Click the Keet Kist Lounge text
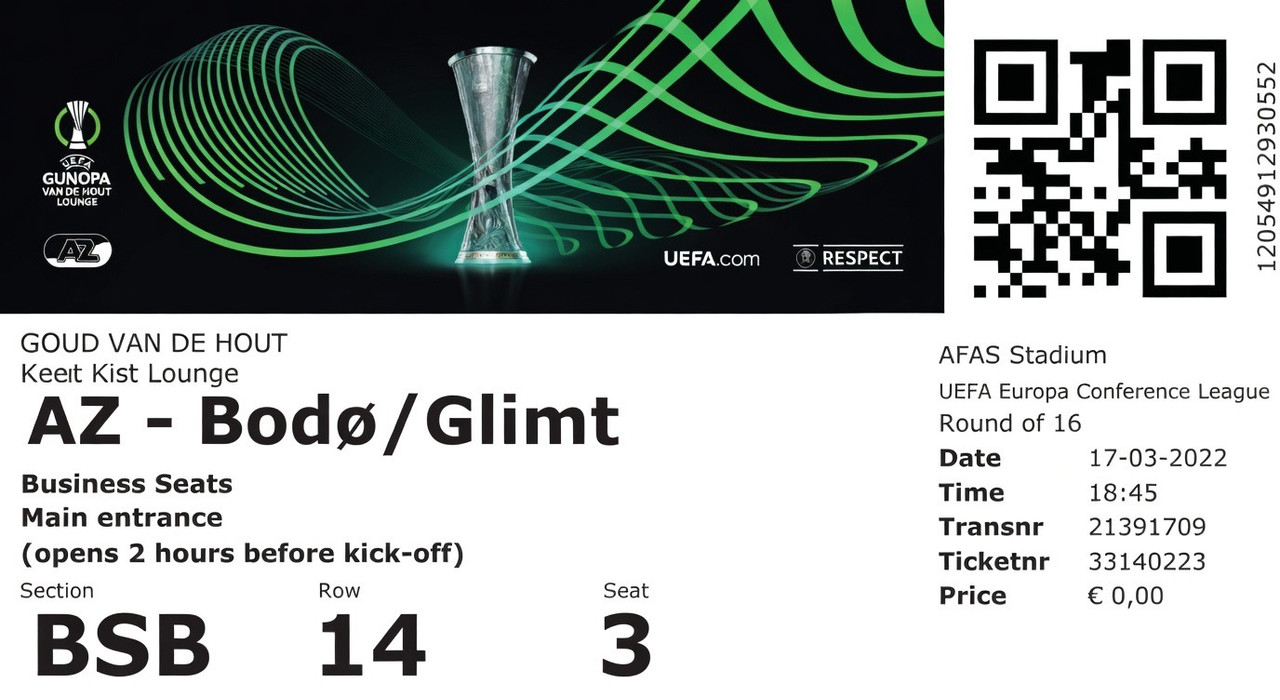Image resolution: width=1280 pixels, height=700 pixels. pos(130,374)
